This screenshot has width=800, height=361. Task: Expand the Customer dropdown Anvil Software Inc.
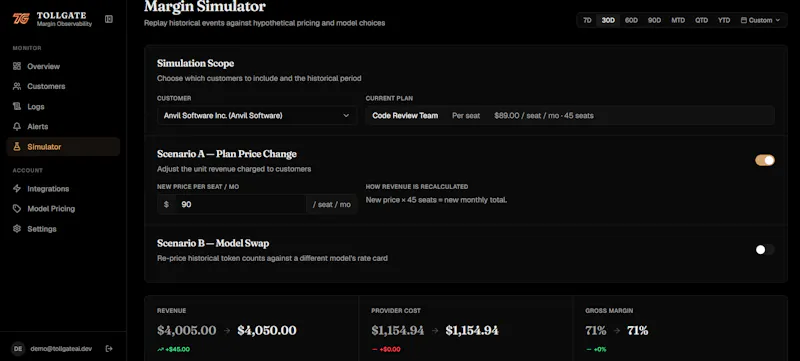click(257, 116)
